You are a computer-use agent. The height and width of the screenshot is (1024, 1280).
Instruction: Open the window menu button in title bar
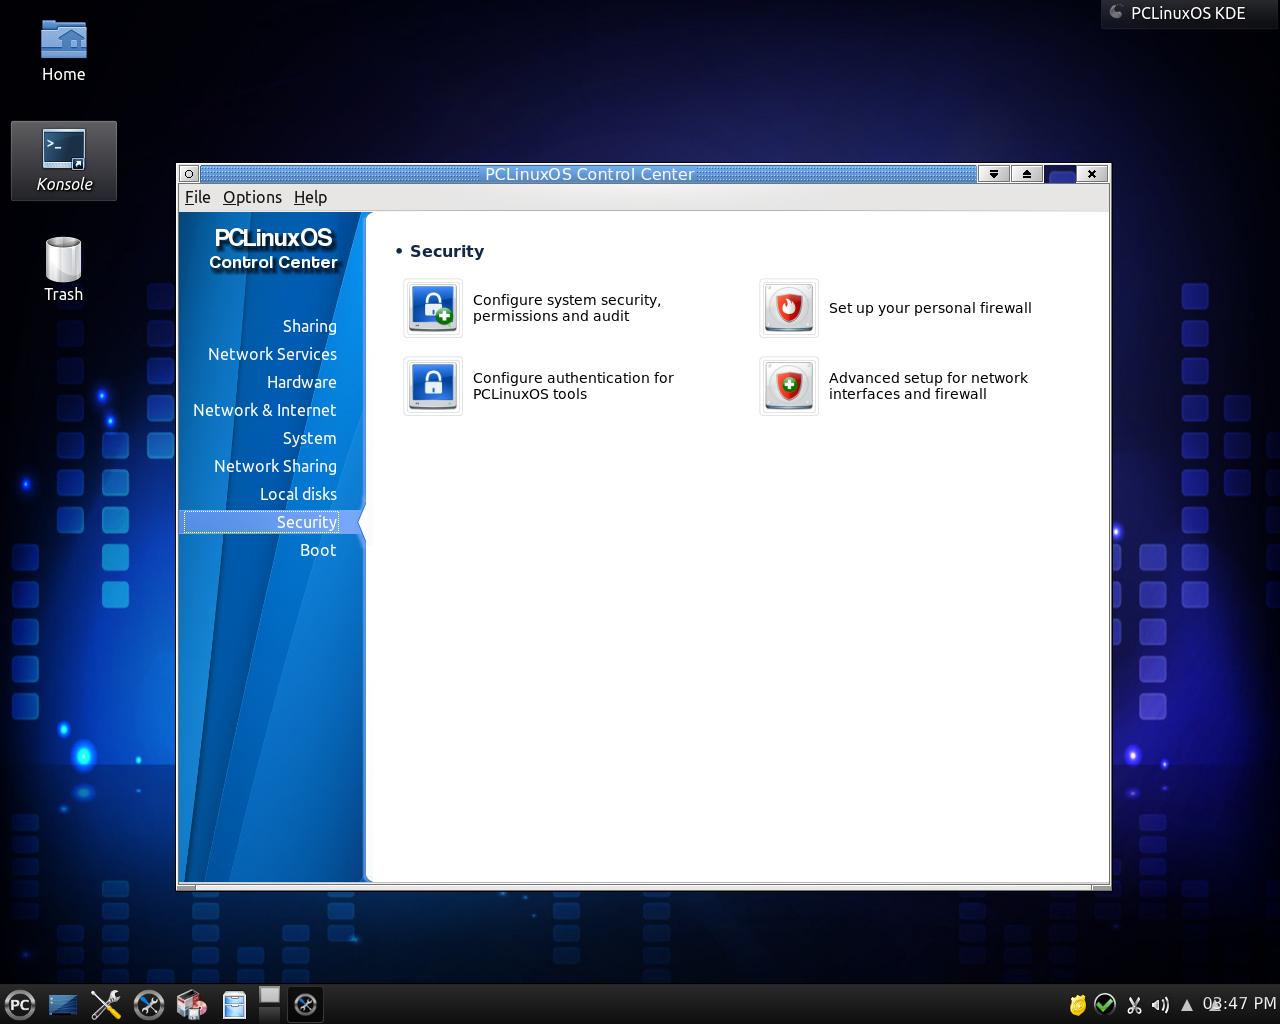click(189, 174)
